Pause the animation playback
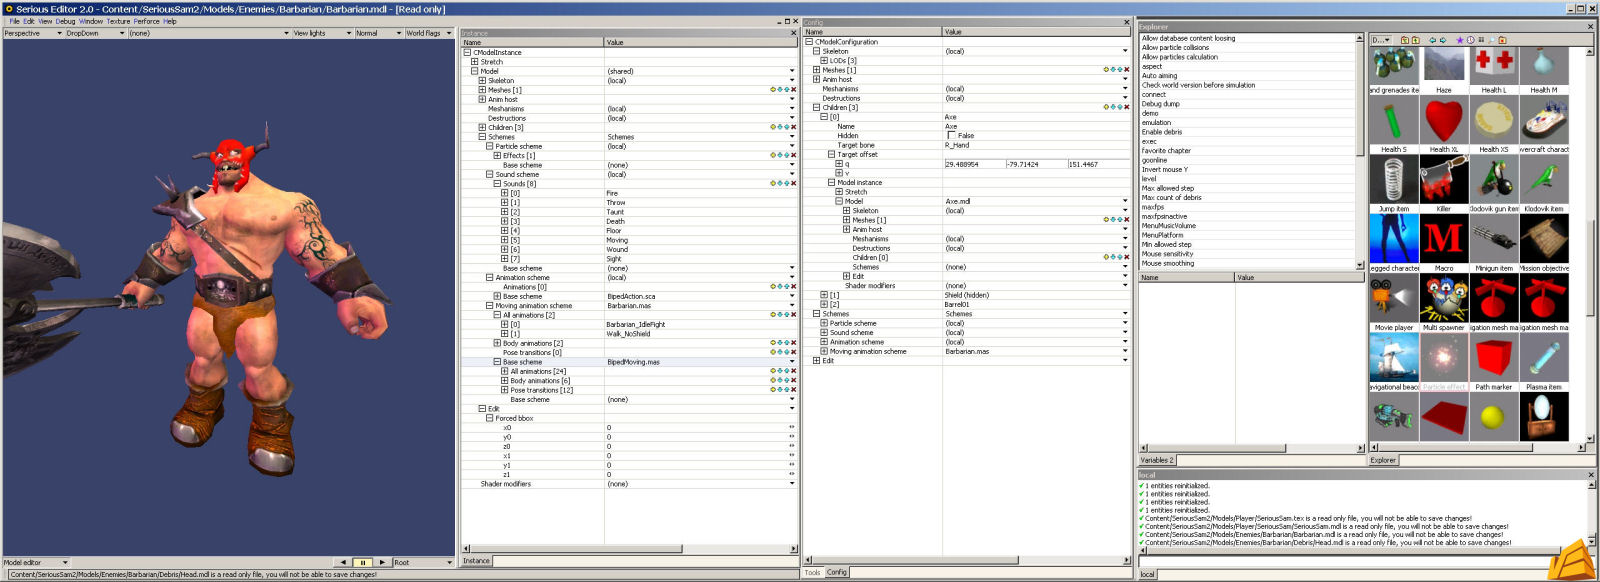This screenshot has width=1600, height=582. [363, 562]
